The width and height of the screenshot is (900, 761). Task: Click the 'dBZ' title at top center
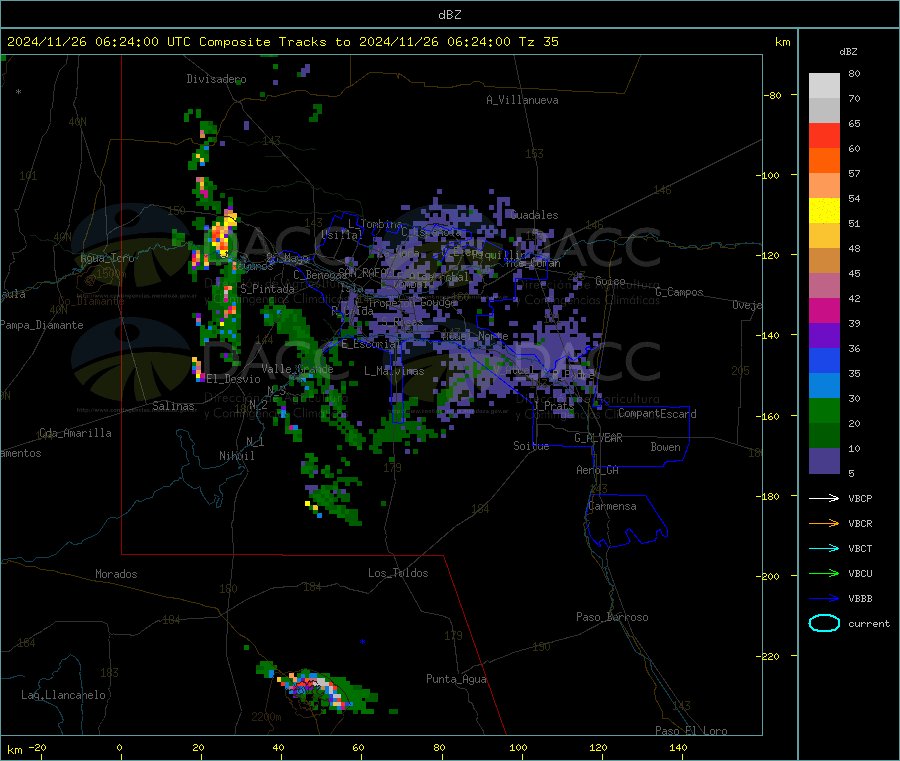[x=449, y=15]
